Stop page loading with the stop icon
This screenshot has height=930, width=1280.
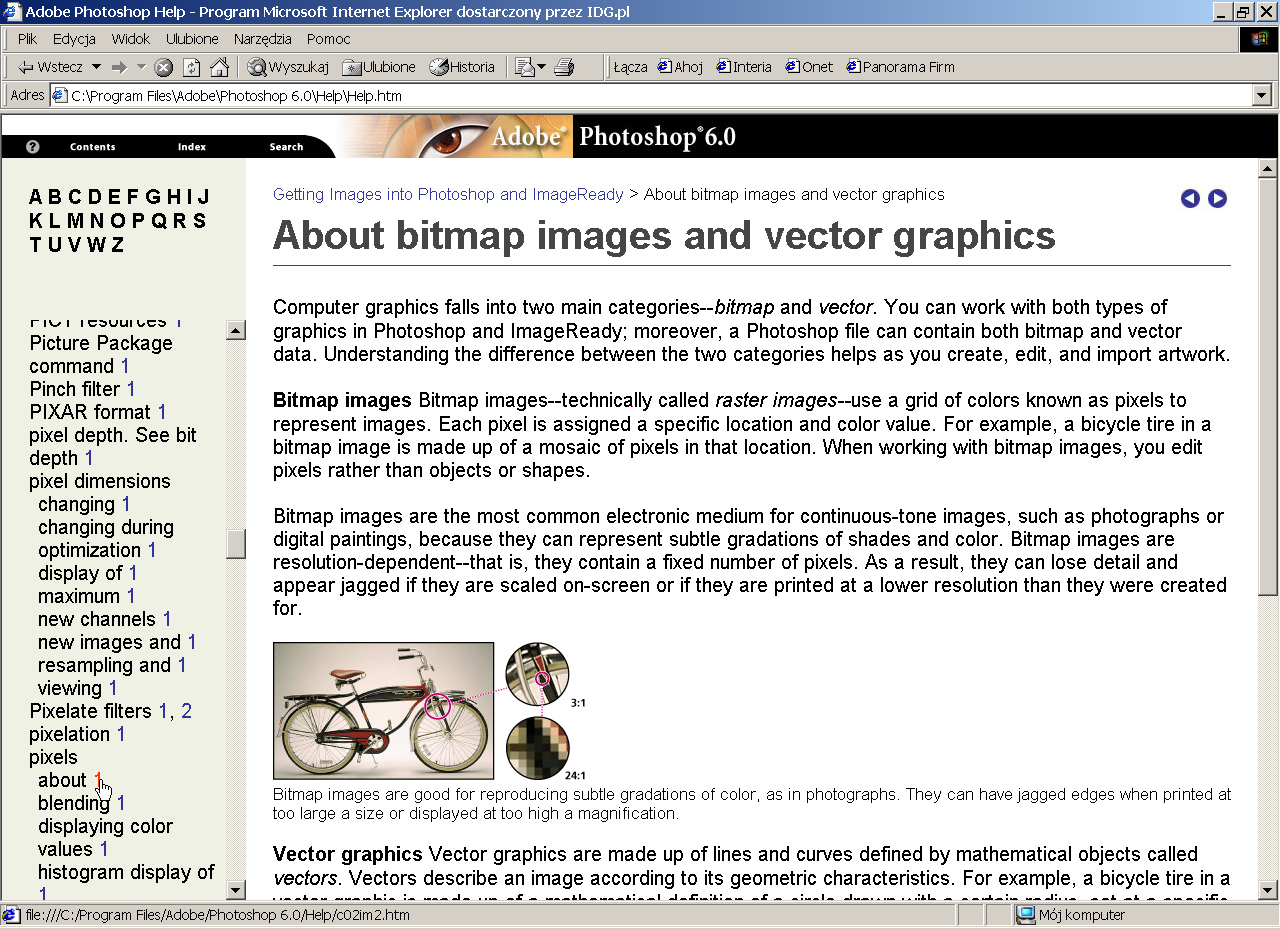point(164,67)
